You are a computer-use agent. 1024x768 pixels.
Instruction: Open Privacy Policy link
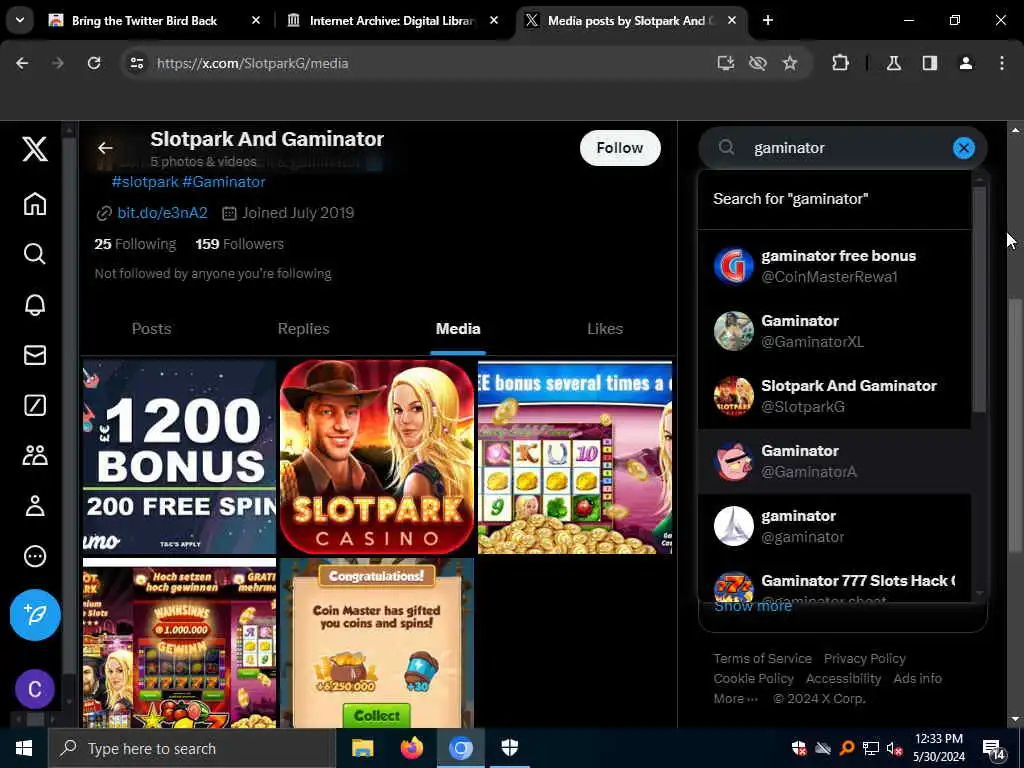tap(865, 658)
